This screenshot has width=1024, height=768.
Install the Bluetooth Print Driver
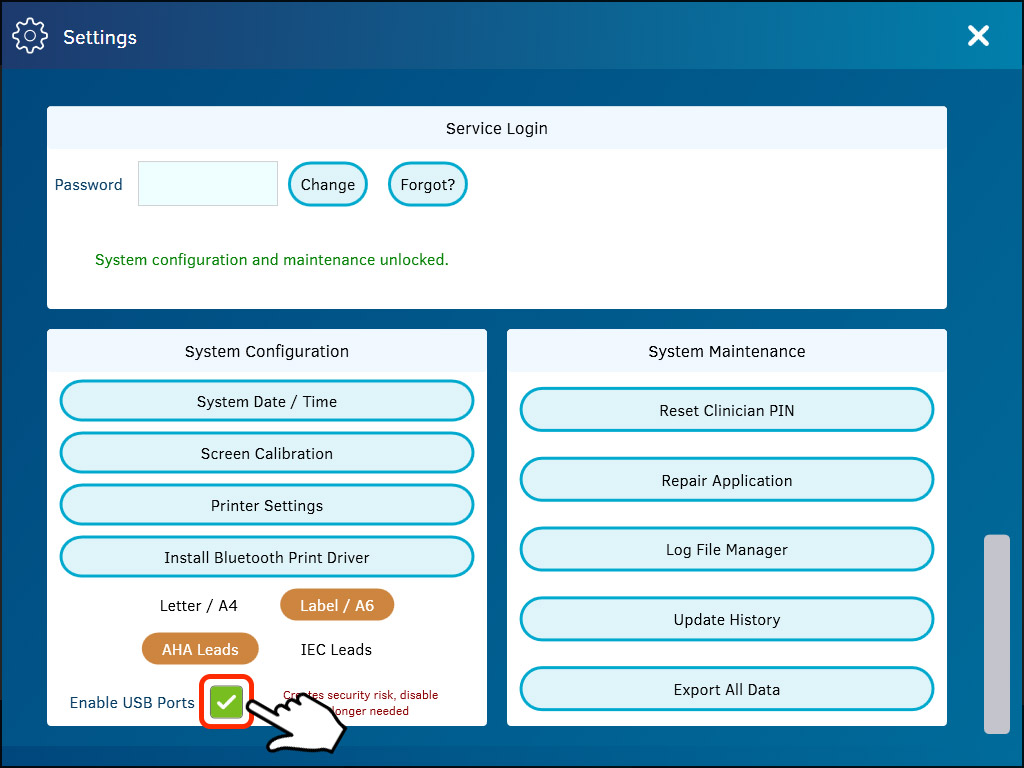point(266,556)
